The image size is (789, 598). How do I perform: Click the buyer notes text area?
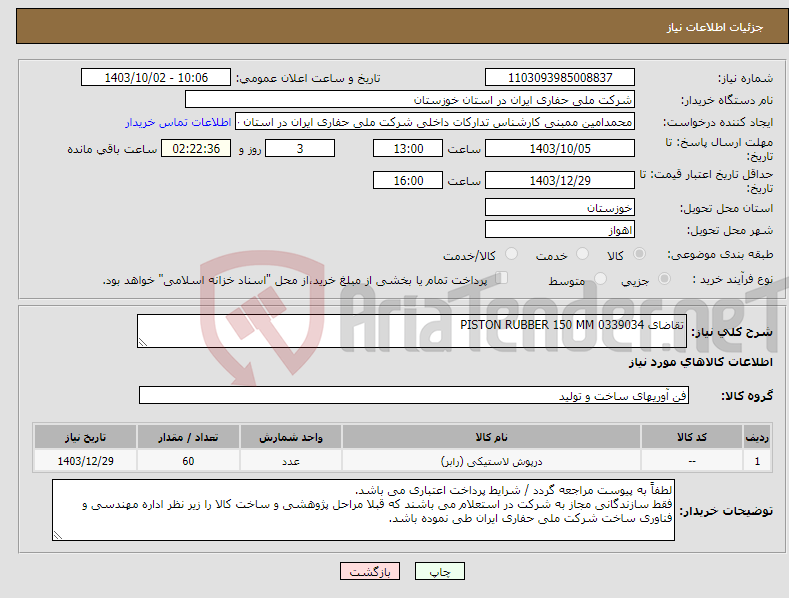tap(363, 510)
